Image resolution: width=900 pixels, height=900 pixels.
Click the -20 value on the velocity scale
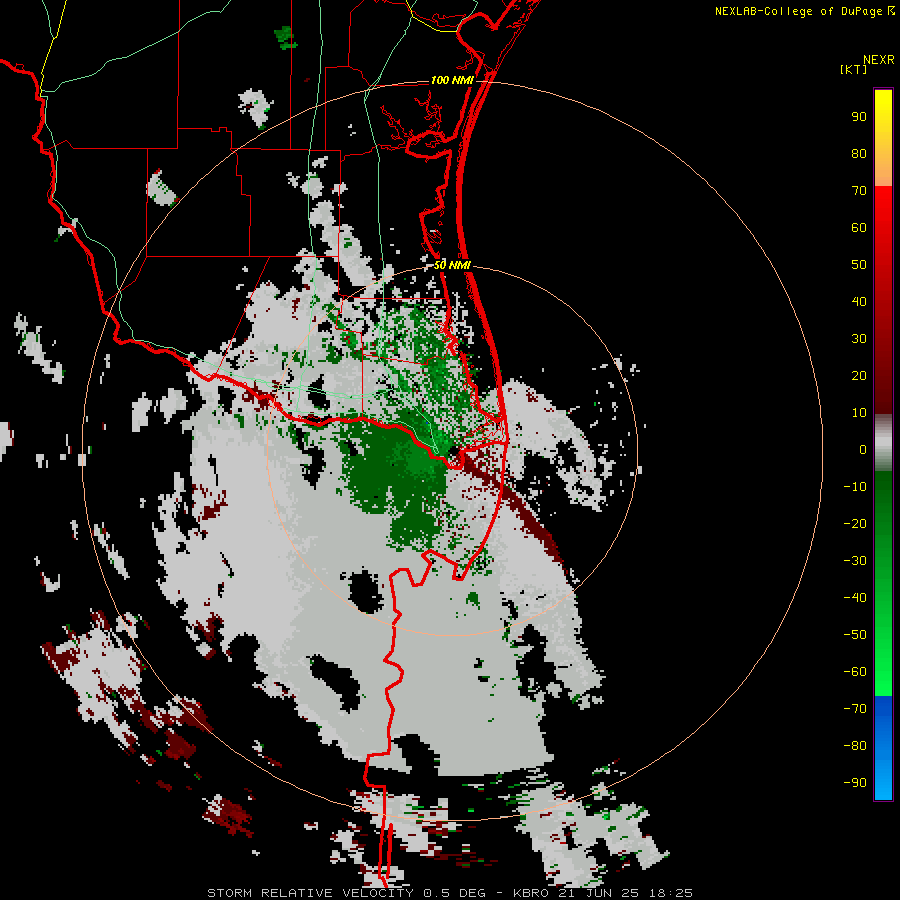pyautogui.click(x=855, y=523)
